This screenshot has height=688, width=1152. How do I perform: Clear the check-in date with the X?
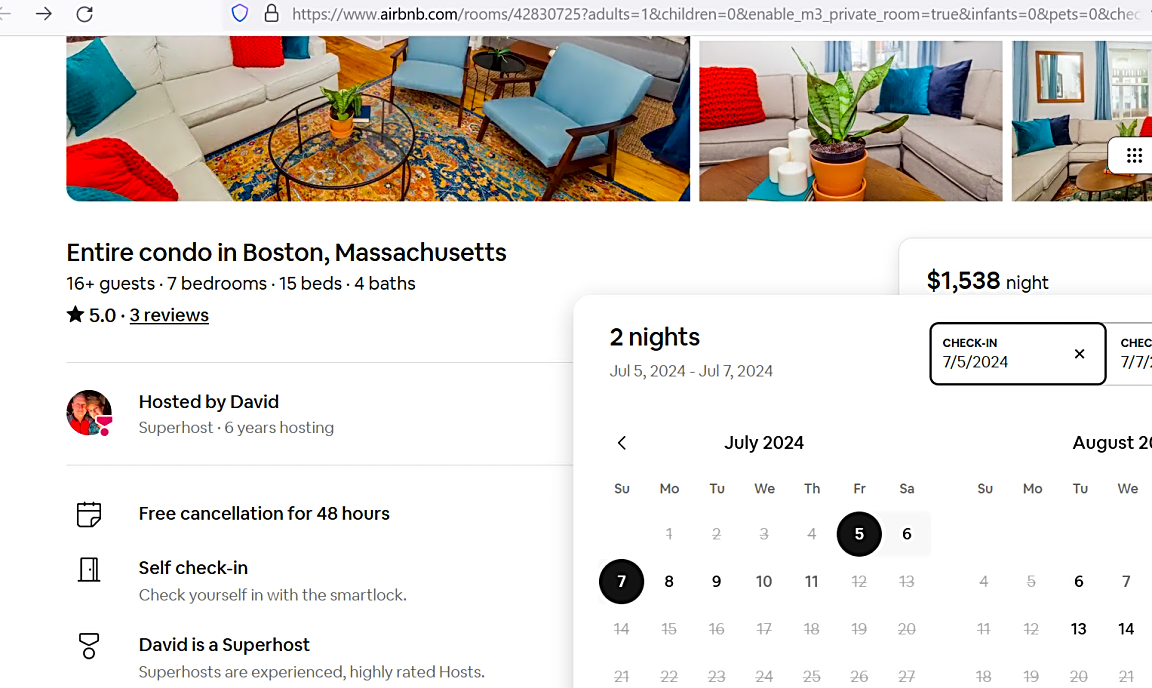[1079, 354]
